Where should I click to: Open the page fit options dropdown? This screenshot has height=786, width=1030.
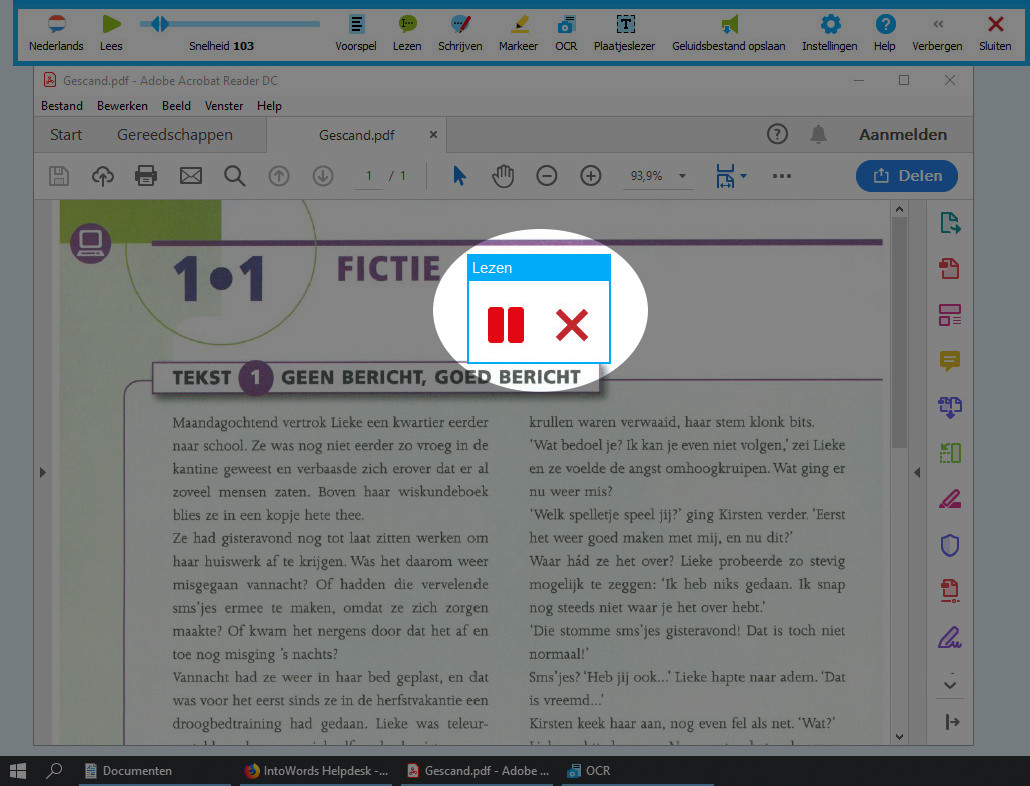731,176
